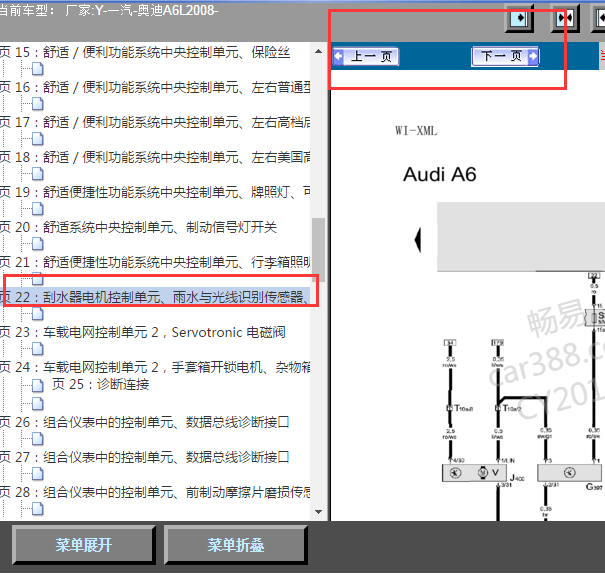Select tree item 页 16 左右普通
605x578 pixels.
coord(155,87)
